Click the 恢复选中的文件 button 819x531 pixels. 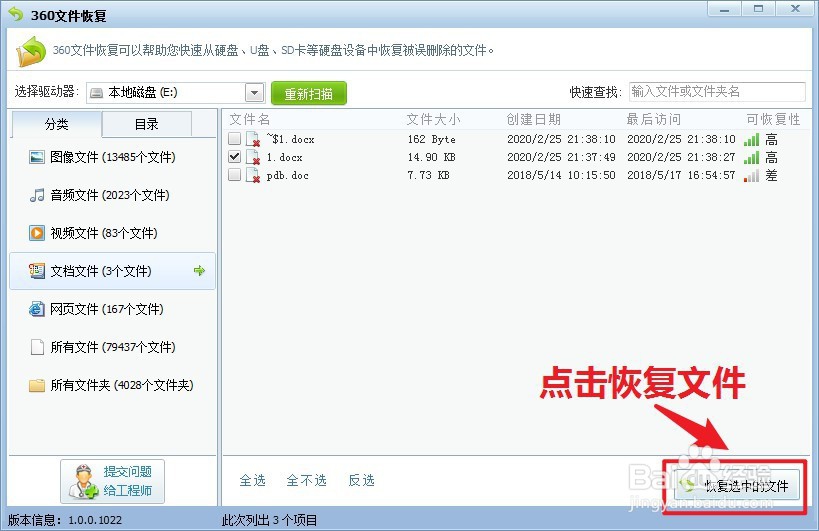click(736, 486)
